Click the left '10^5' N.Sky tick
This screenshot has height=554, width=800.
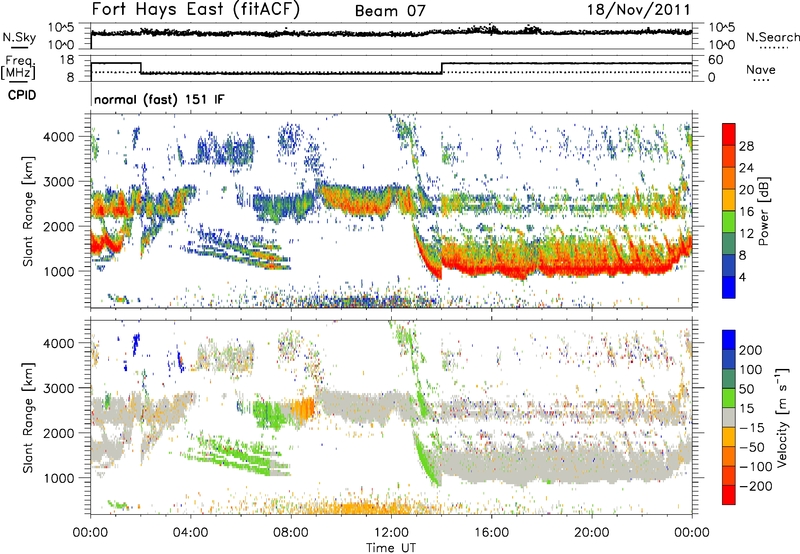tap(61, 27)
